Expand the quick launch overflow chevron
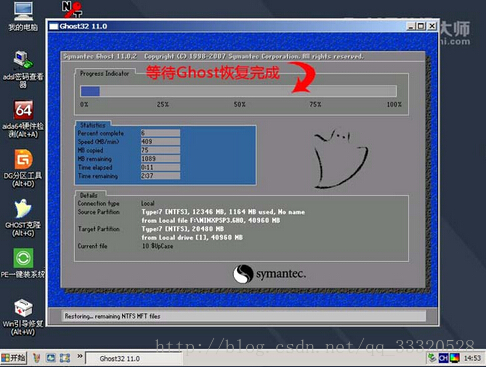This screenshot has height=367, width=486. click(x=80, y=356)
